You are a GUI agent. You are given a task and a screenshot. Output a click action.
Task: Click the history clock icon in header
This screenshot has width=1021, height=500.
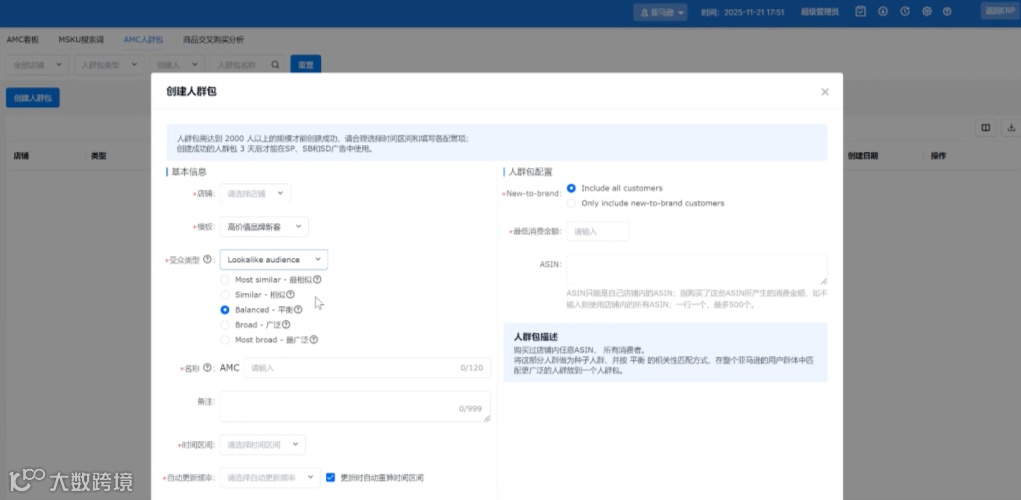tap(905, 12)
